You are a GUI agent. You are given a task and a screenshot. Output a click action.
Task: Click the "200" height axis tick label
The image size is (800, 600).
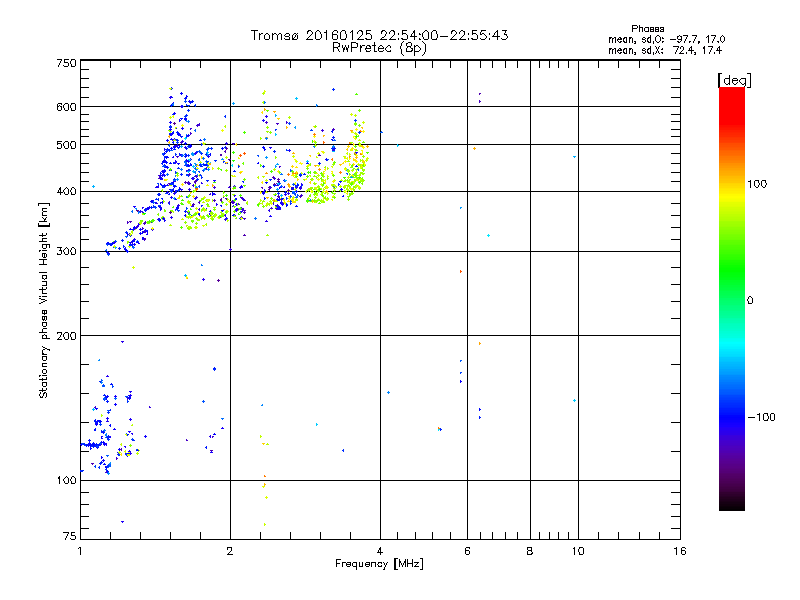pyautogui.click(x=66, y=336)
